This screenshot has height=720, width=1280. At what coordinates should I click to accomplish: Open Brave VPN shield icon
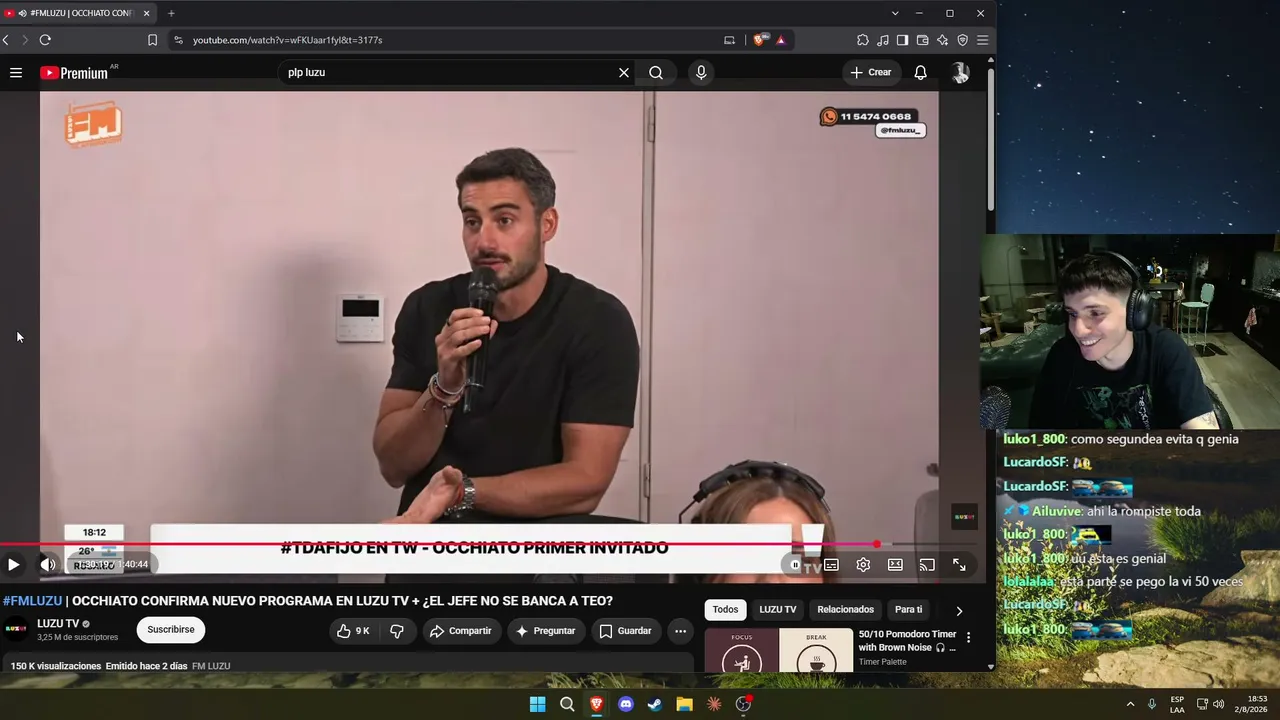(x=962, y=40)
